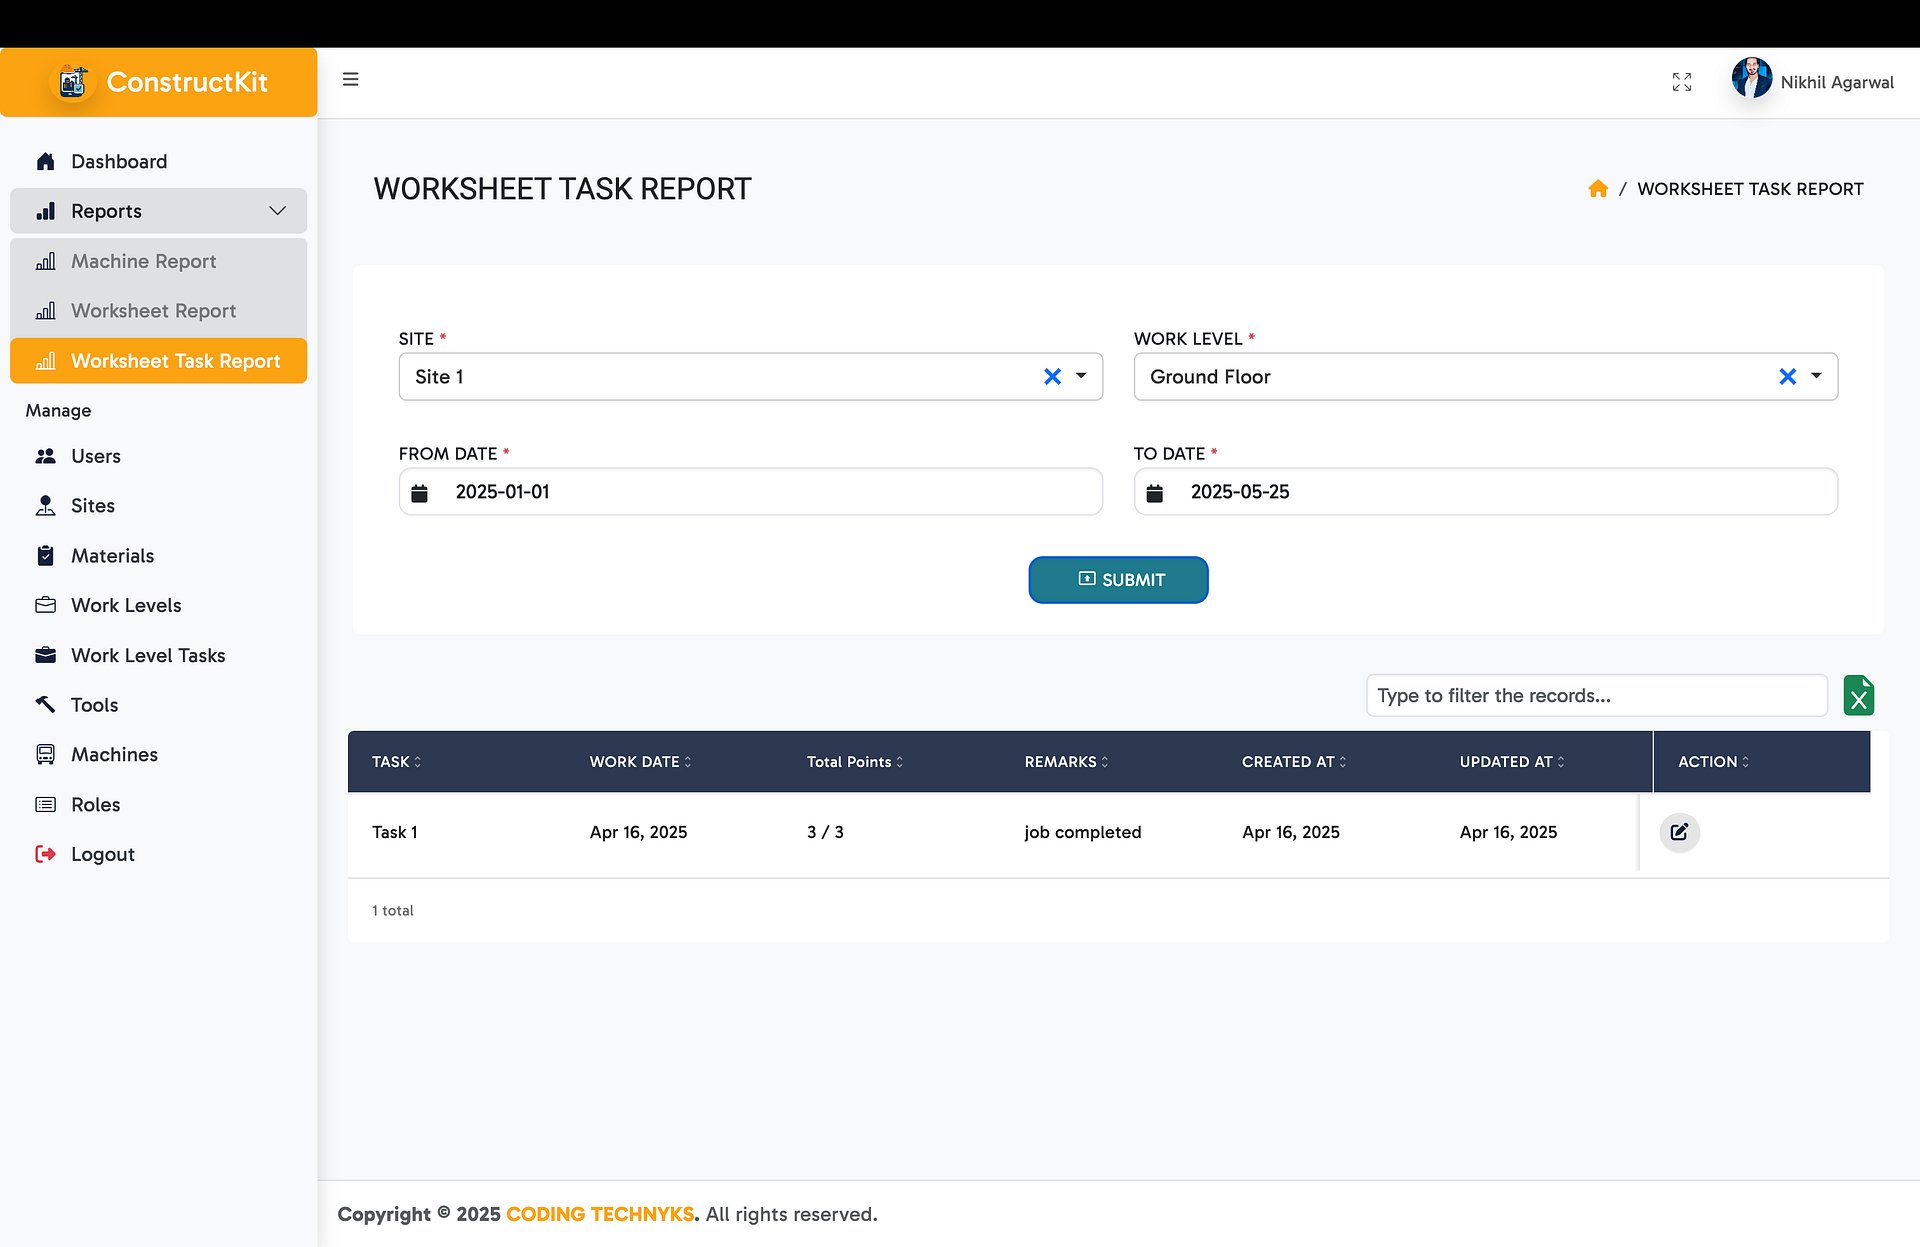Screen dimensions: 1920x1247
Task: Edit the Task 1 row entry
Action: [1680, 832]
